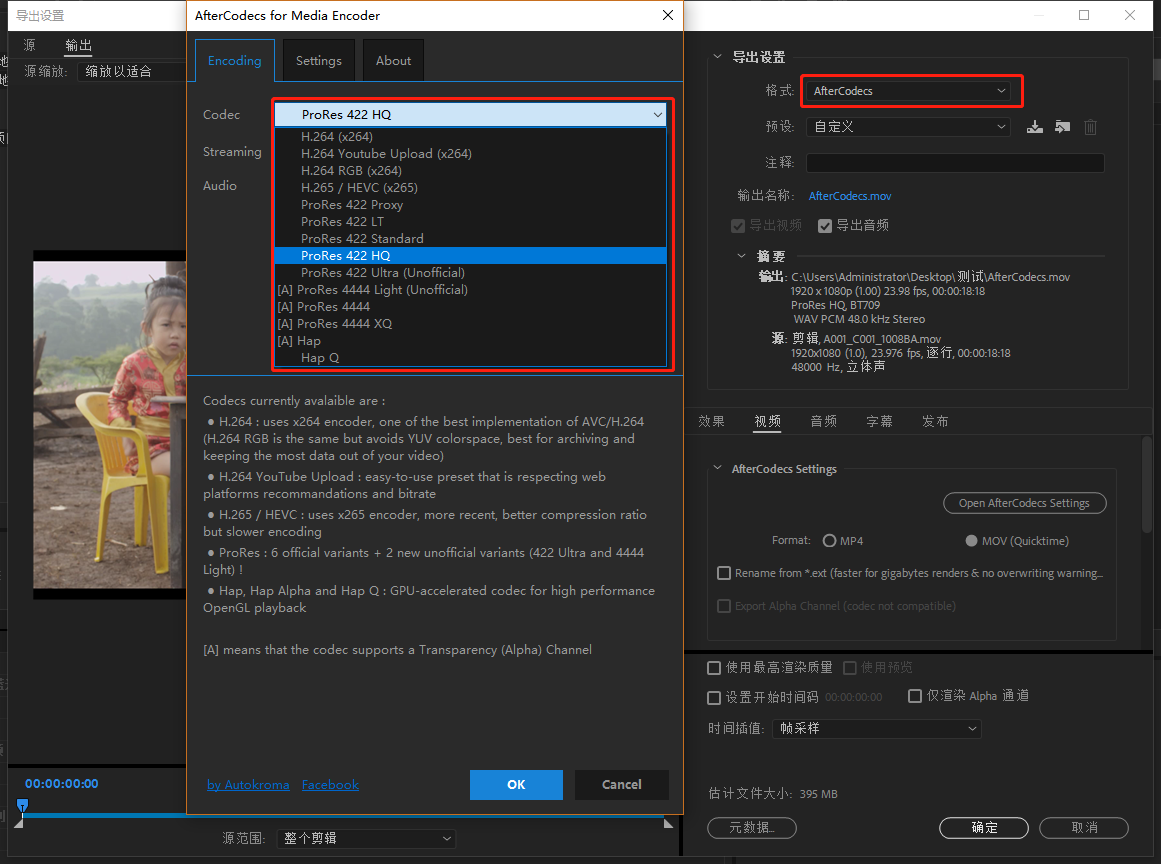
Task: Enable 使用最高渲染质量 checkbox
Action: coord(715,667)
